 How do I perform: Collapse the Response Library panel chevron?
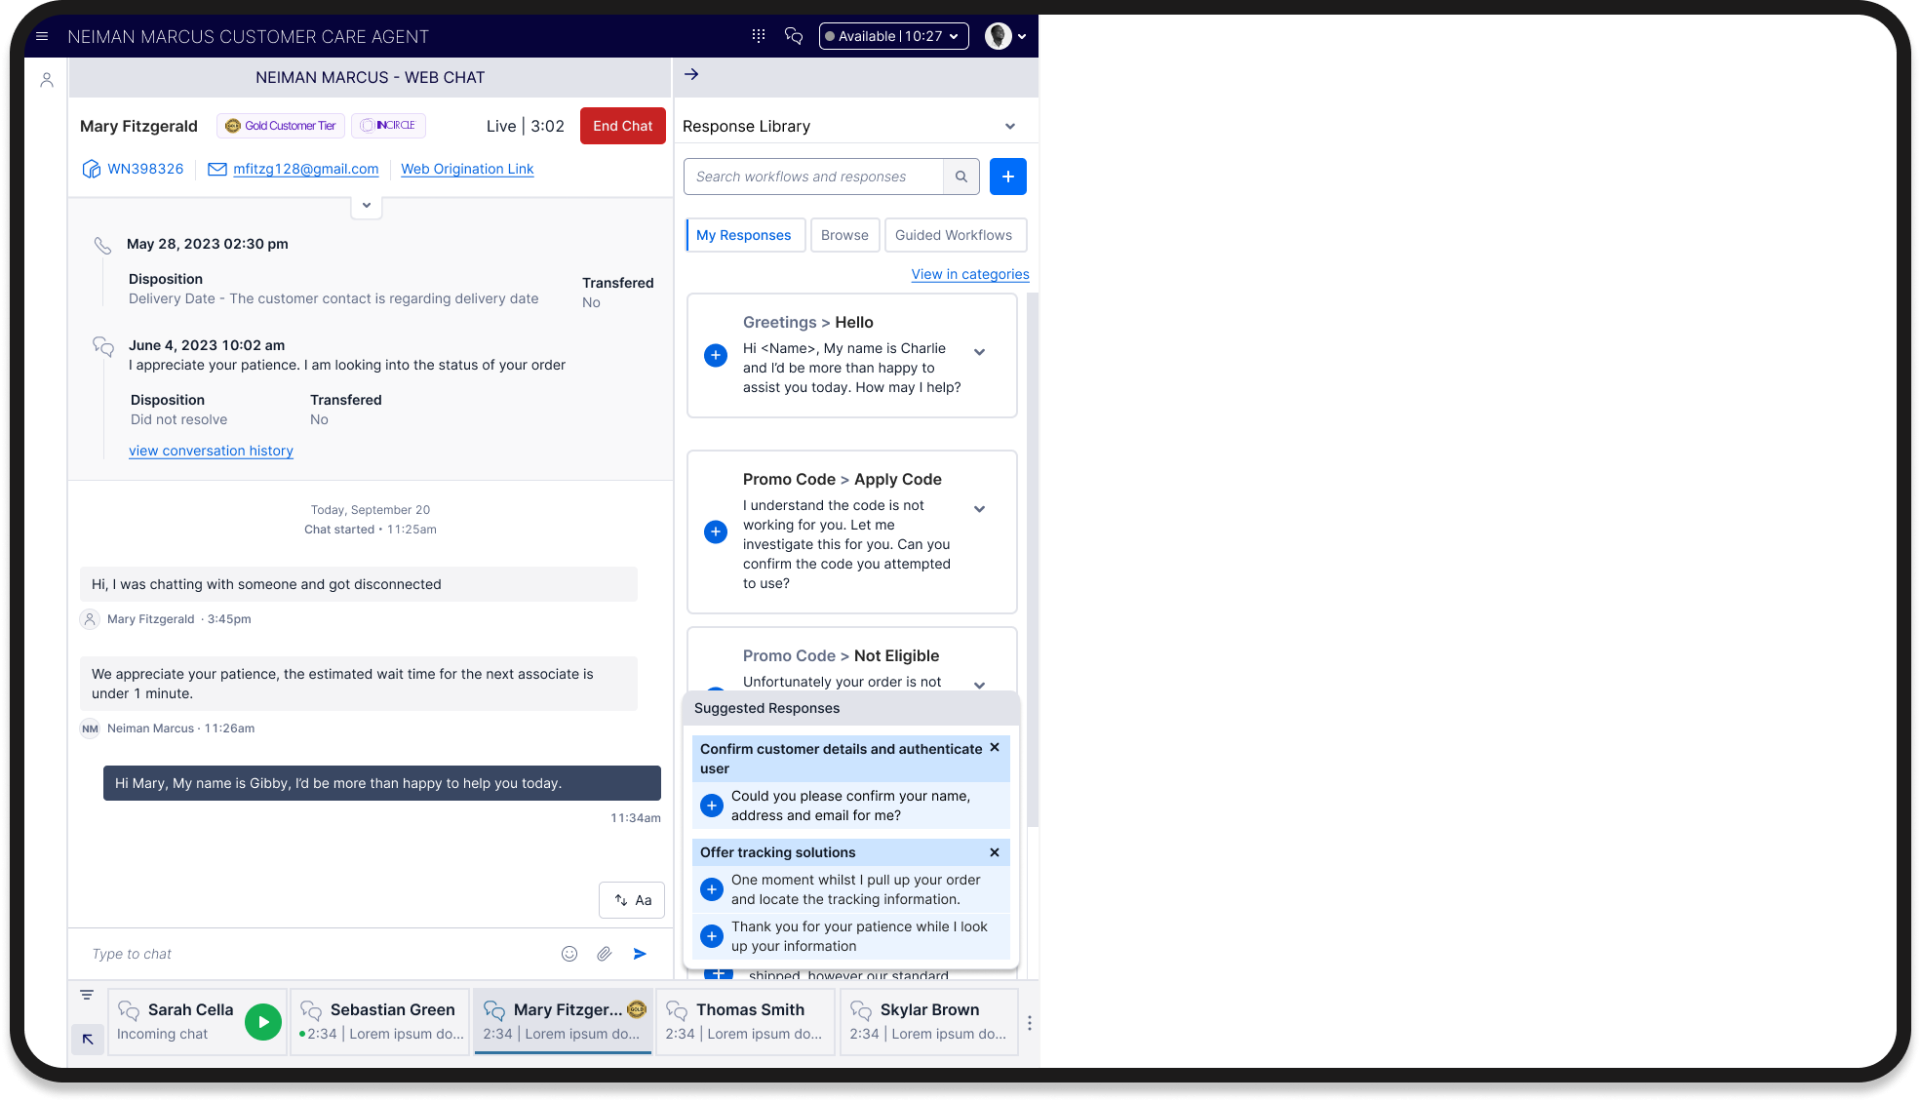1010,127
